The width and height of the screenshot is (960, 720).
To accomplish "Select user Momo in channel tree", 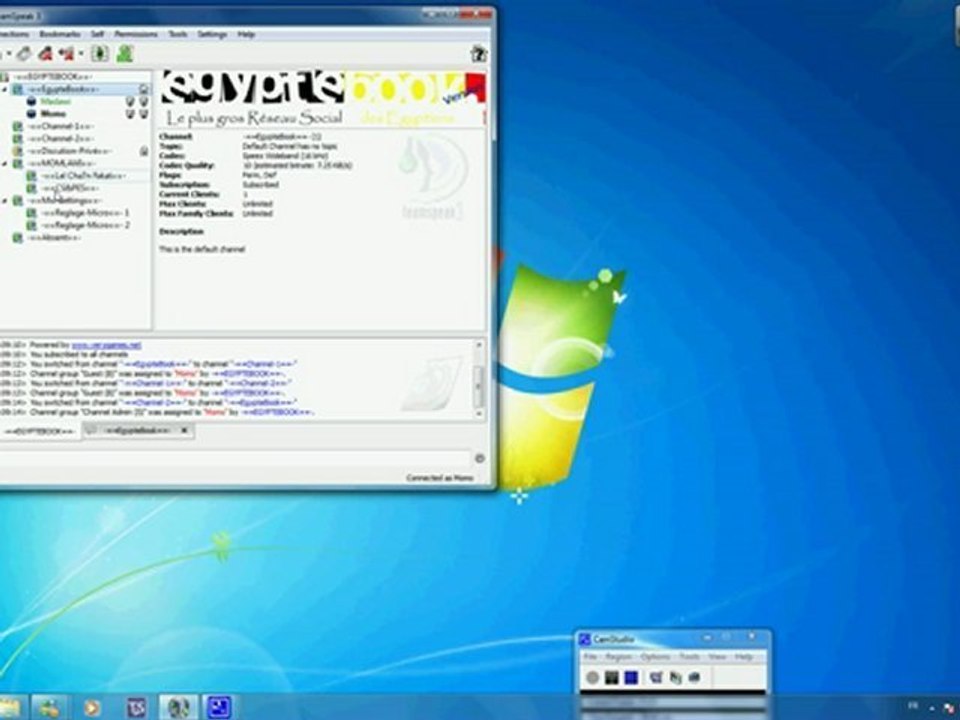I will tap(53, 114).
